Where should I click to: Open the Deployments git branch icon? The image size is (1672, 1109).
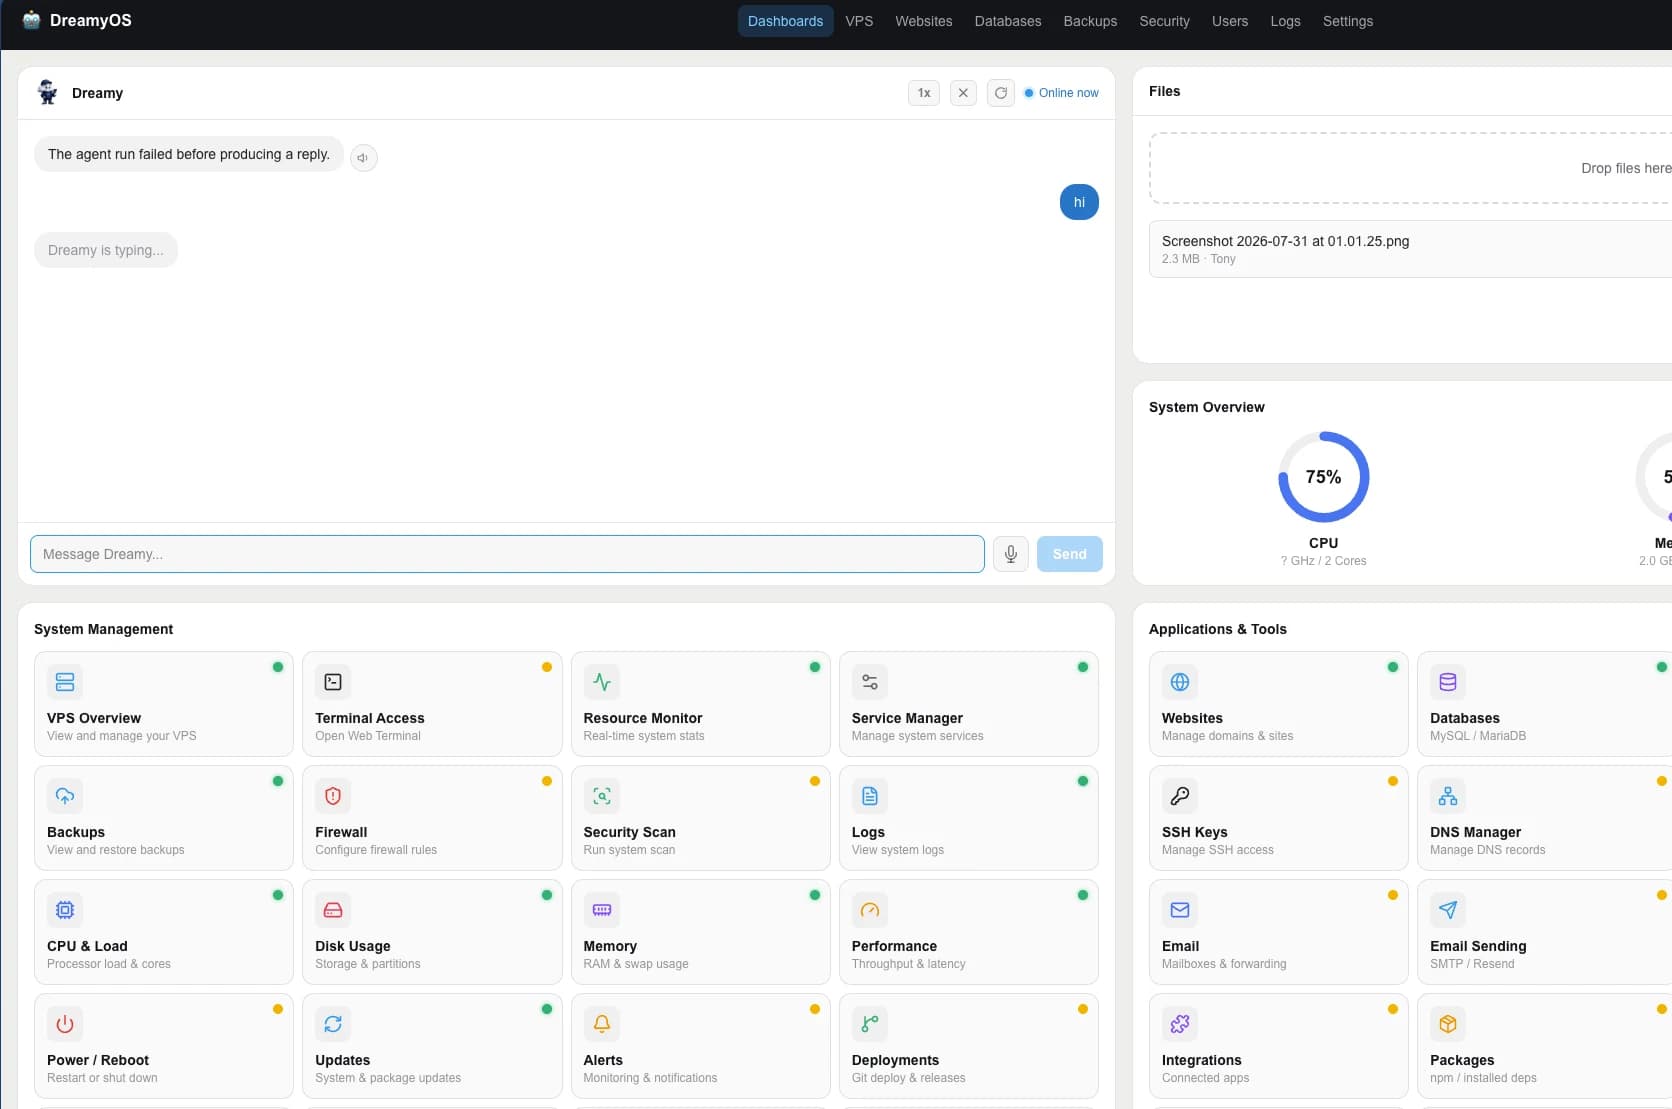pyautogui.click(x=870, y=1024)
